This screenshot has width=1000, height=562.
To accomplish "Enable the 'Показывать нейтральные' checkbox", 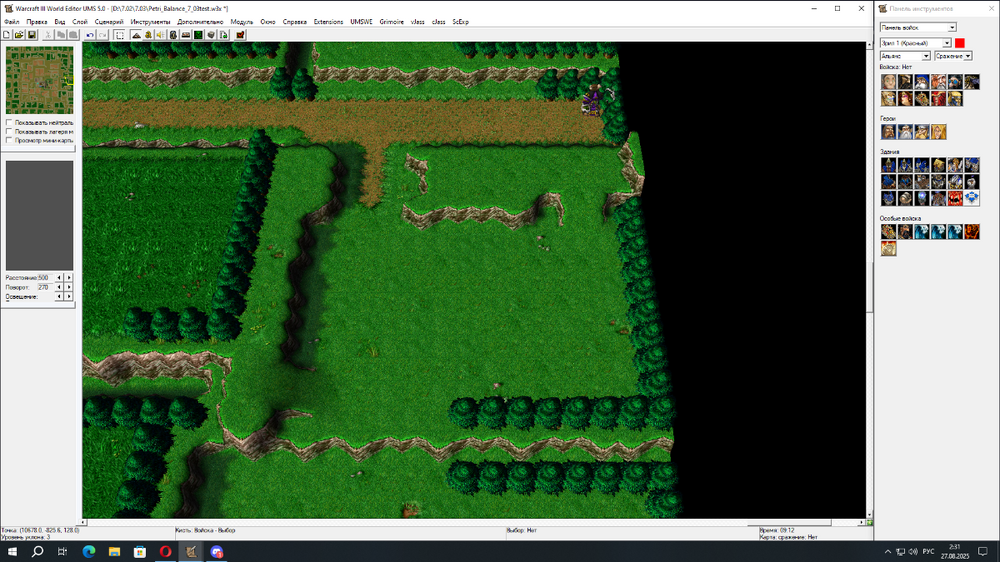I will pos(10,122).
